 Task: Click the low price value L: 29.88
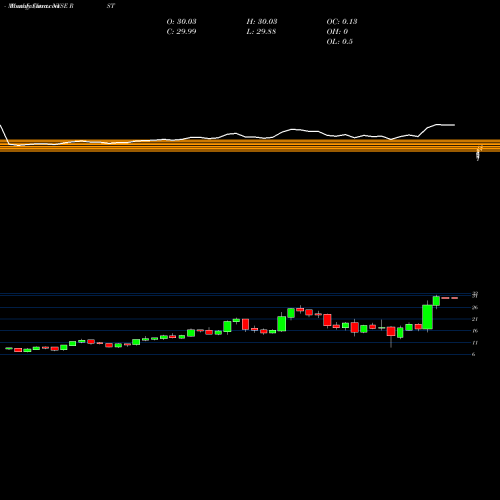coord(261,32)
